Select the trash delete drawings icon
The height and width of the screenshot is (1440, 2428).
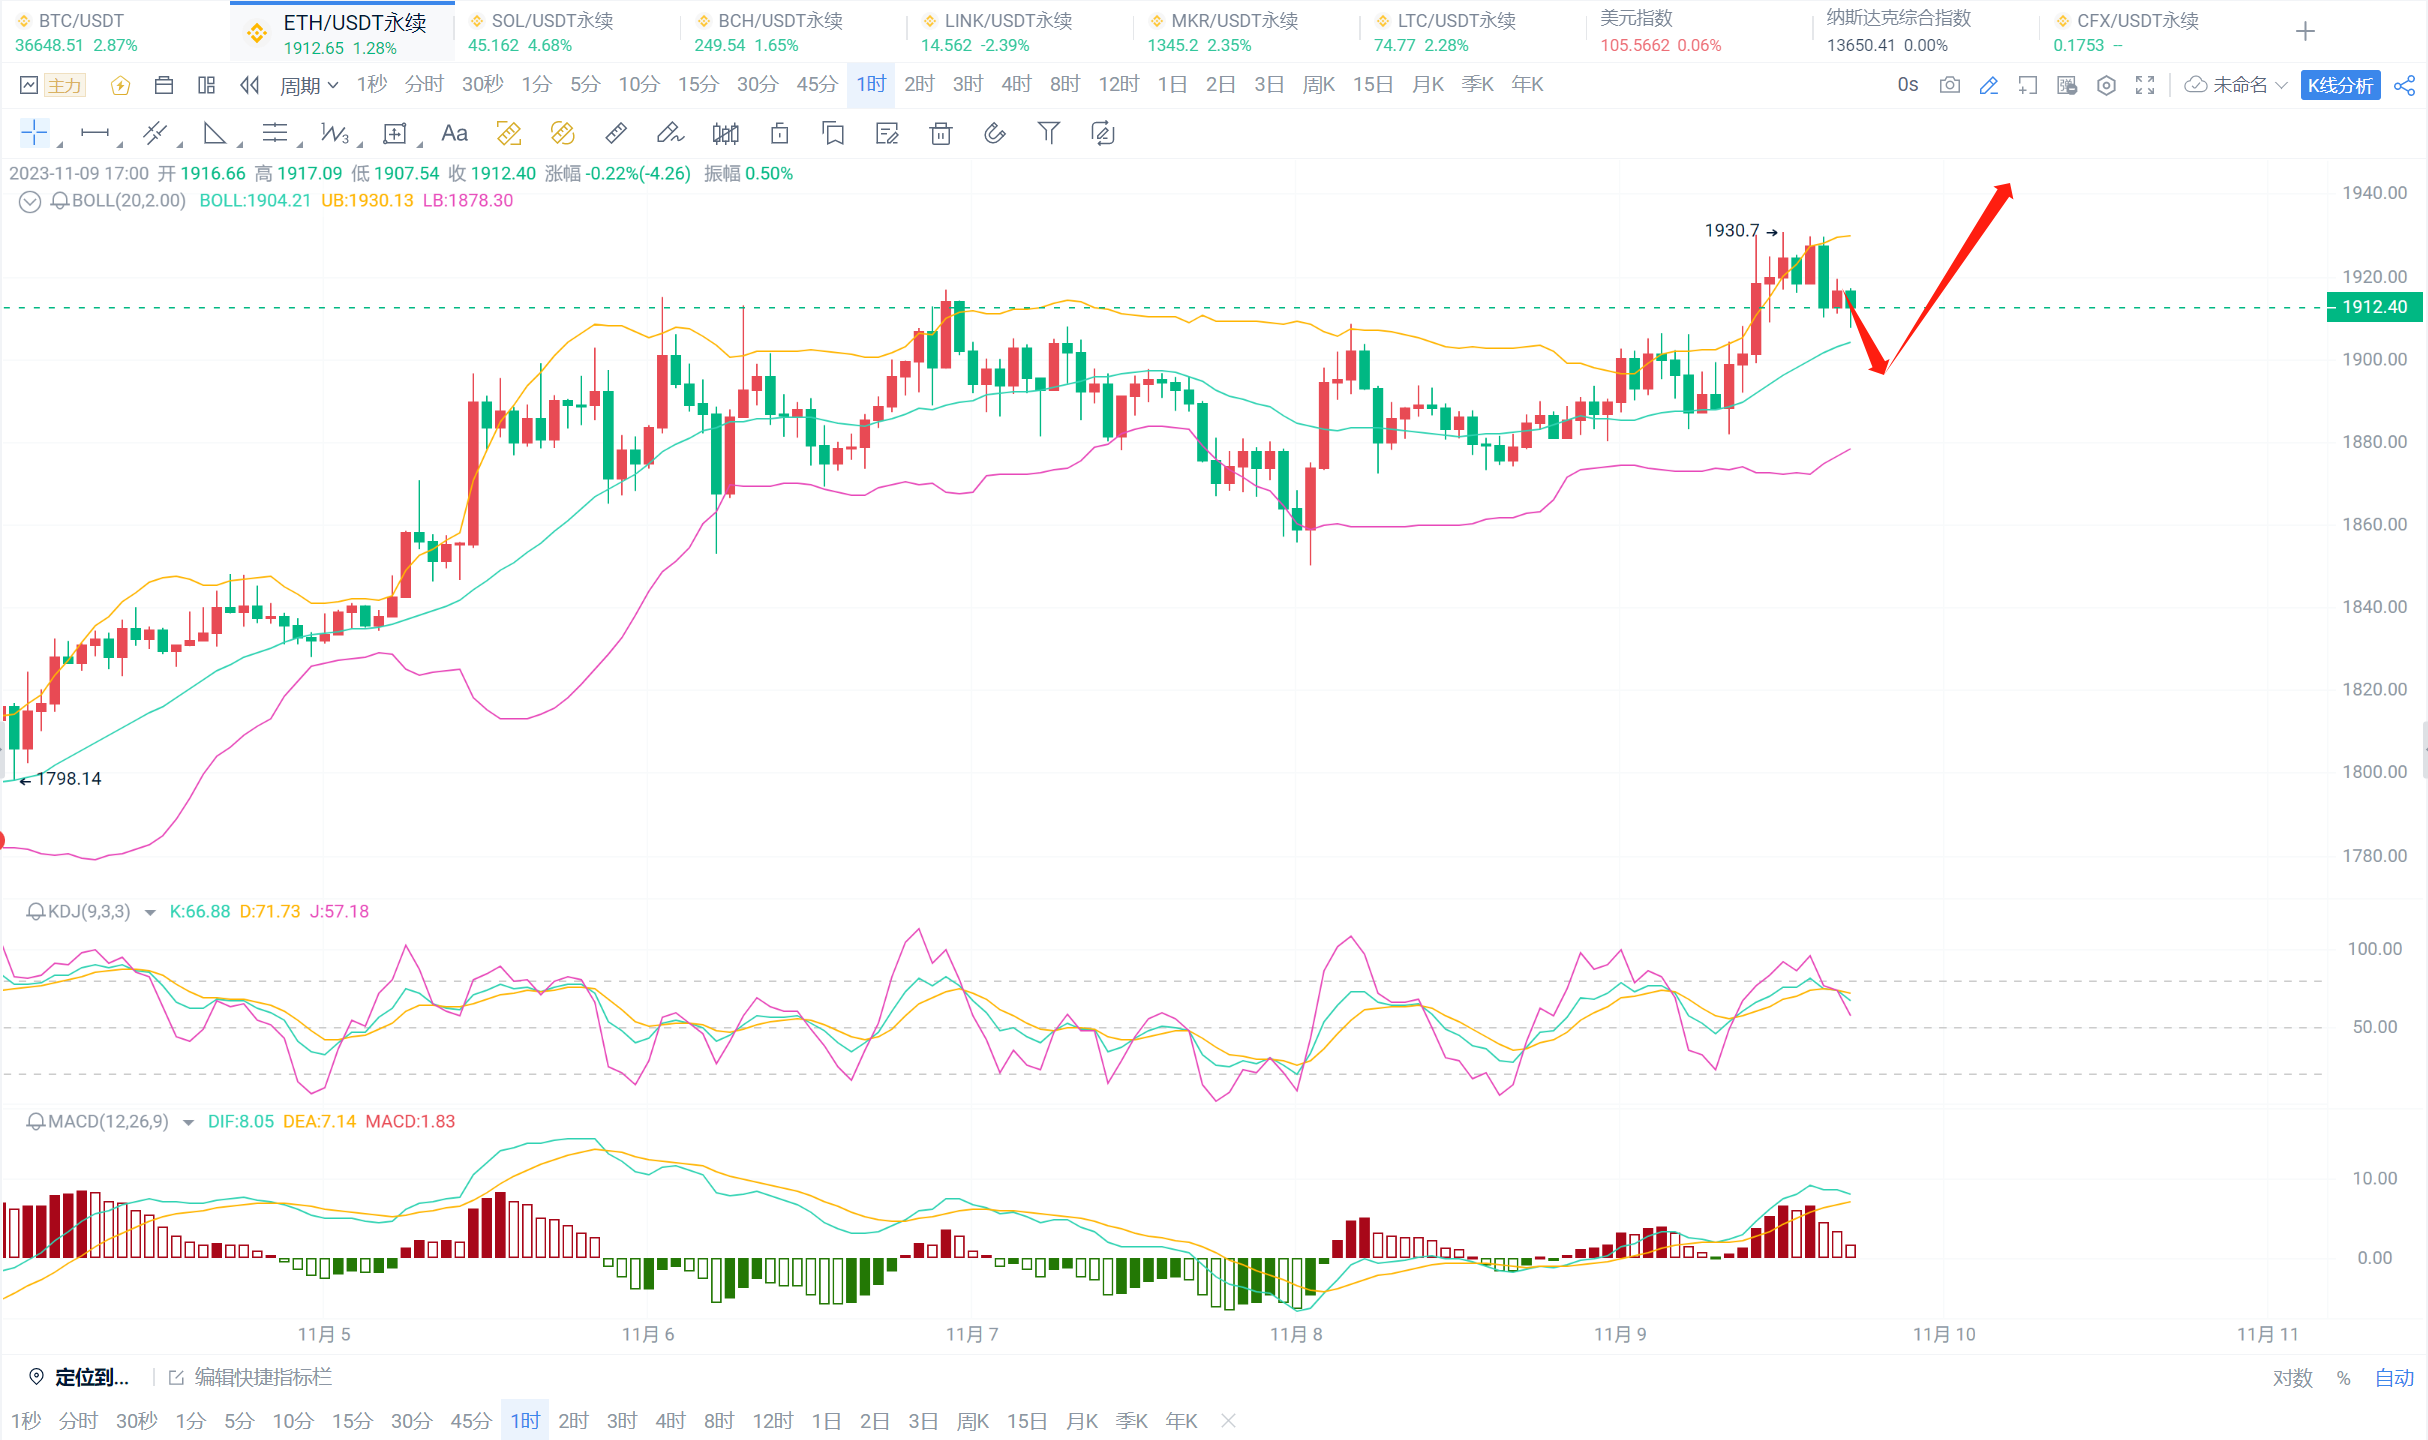point(940,134)
